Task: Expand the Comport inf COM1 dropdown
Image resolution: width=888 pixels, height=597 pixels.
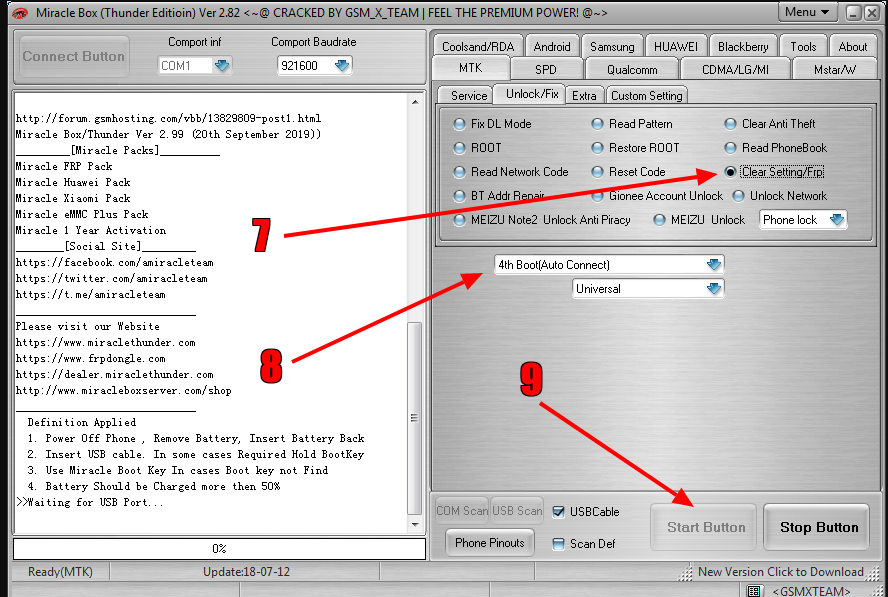Action: (x=222, y=66)
